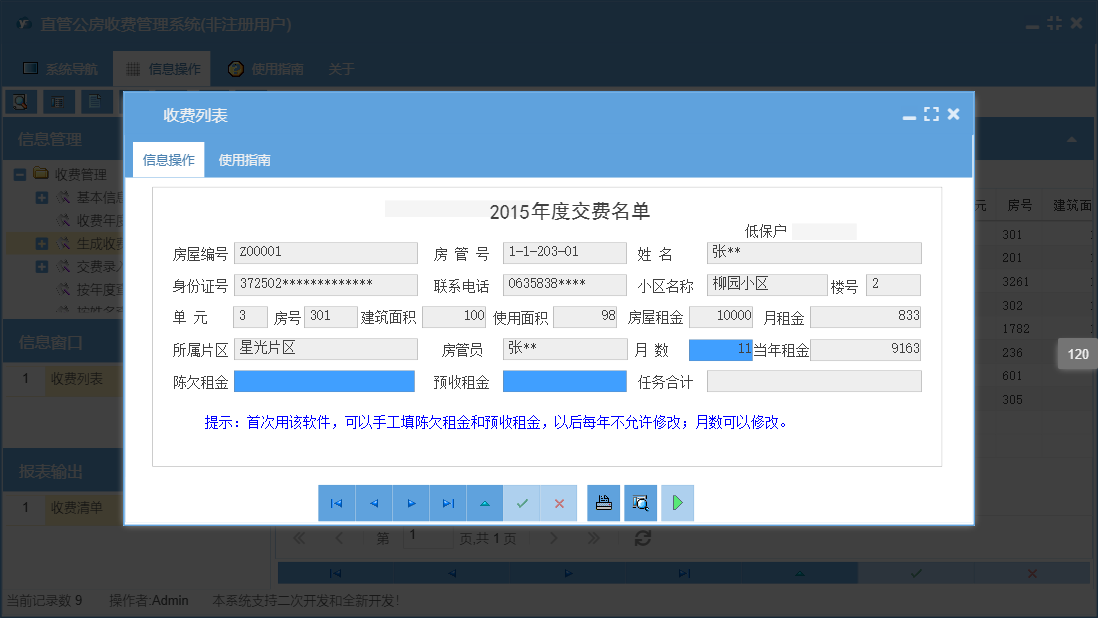Click the green run arrow button
The image size is (1098, 618).
click(x=677, y=503)
